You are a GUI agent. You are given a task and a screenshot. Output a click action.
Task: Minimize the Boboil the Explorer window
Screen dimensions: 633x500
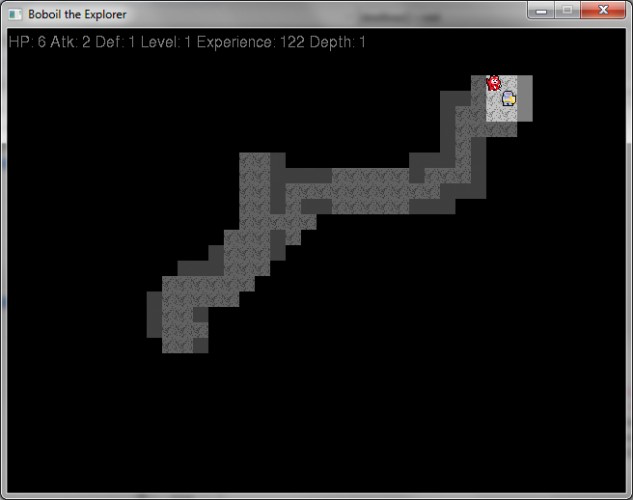pyautogui.click(x=541, y=10)
